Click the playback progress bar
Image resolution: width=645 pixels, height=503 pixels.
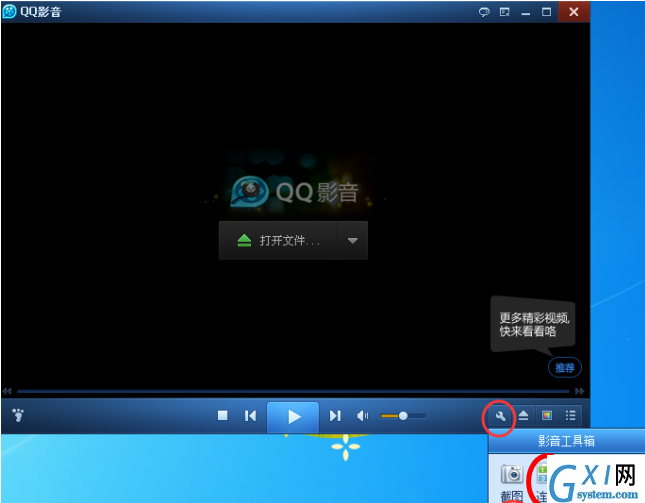(x=293, y=391)
